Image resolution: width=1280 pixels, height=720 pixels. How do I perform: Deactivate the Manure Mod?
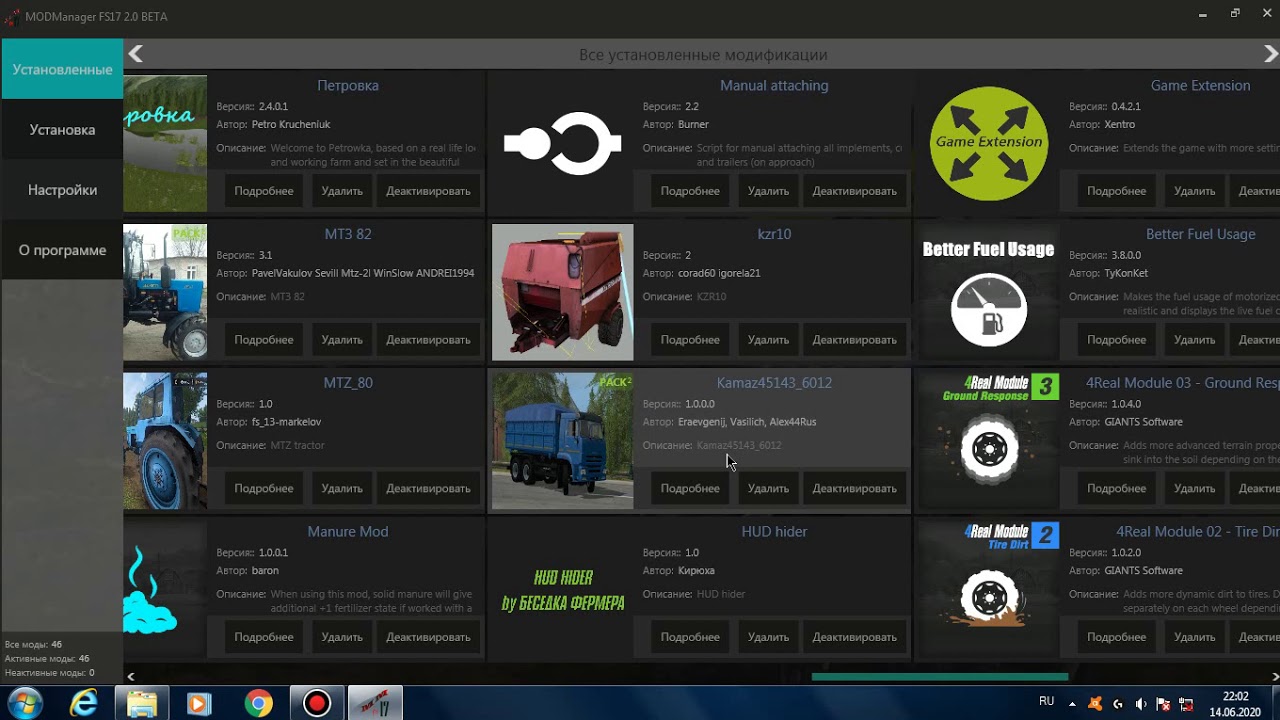tap(428, 637)
